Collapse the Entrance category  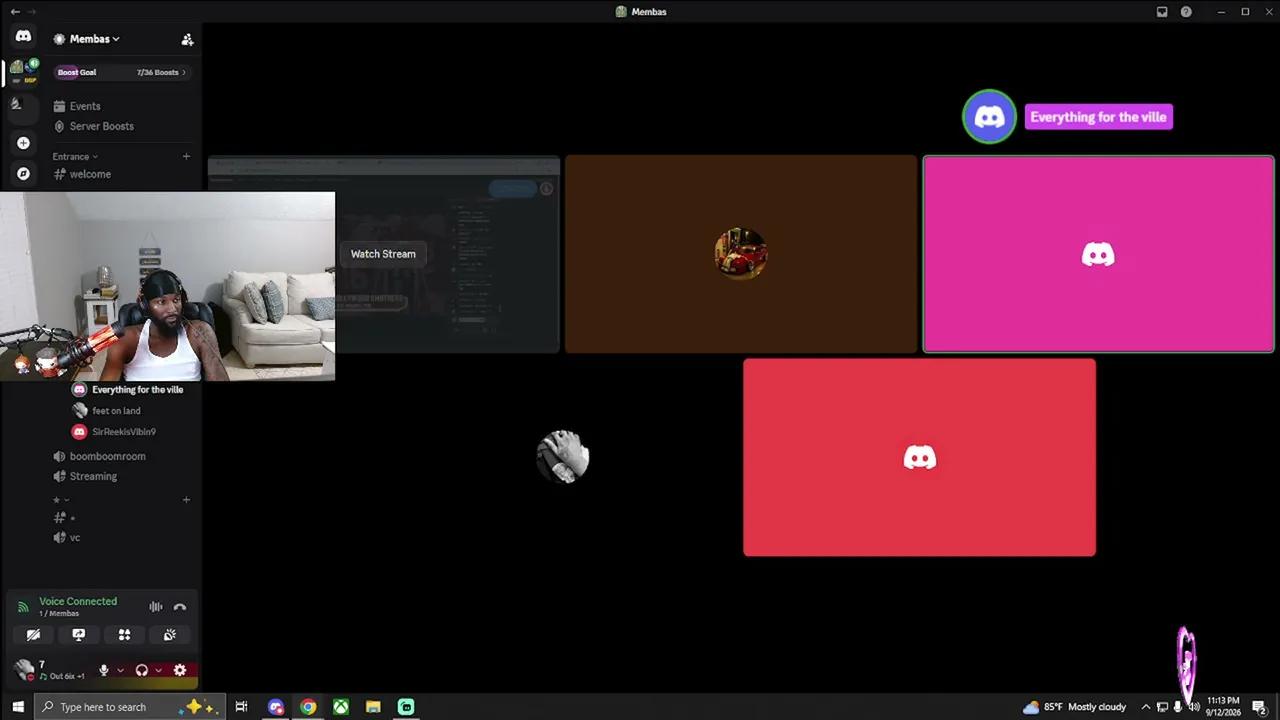(75, 156)
